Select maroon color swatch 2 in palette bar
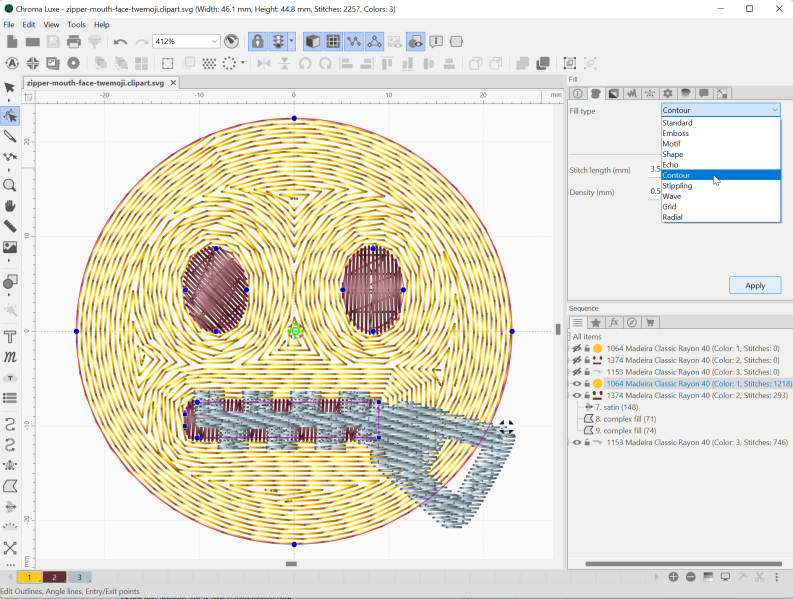The height and width of the screenshot is (599, 793). click(54, 577)
